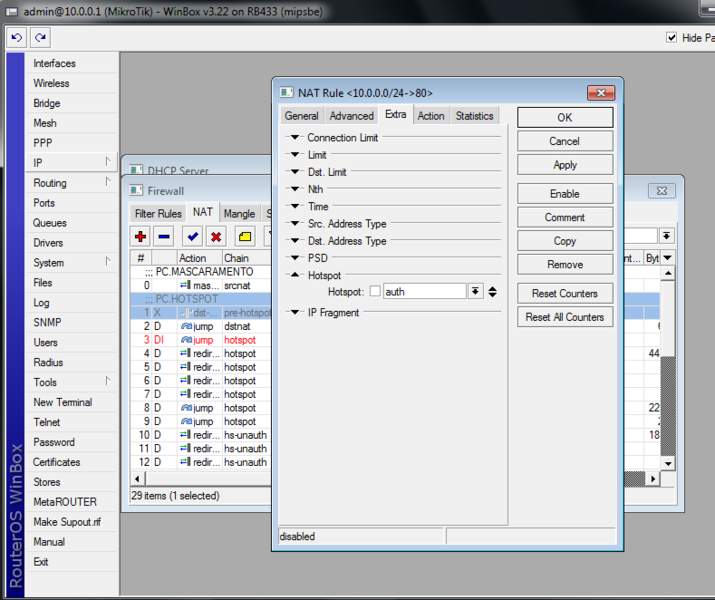Click the Copy button

565,240
